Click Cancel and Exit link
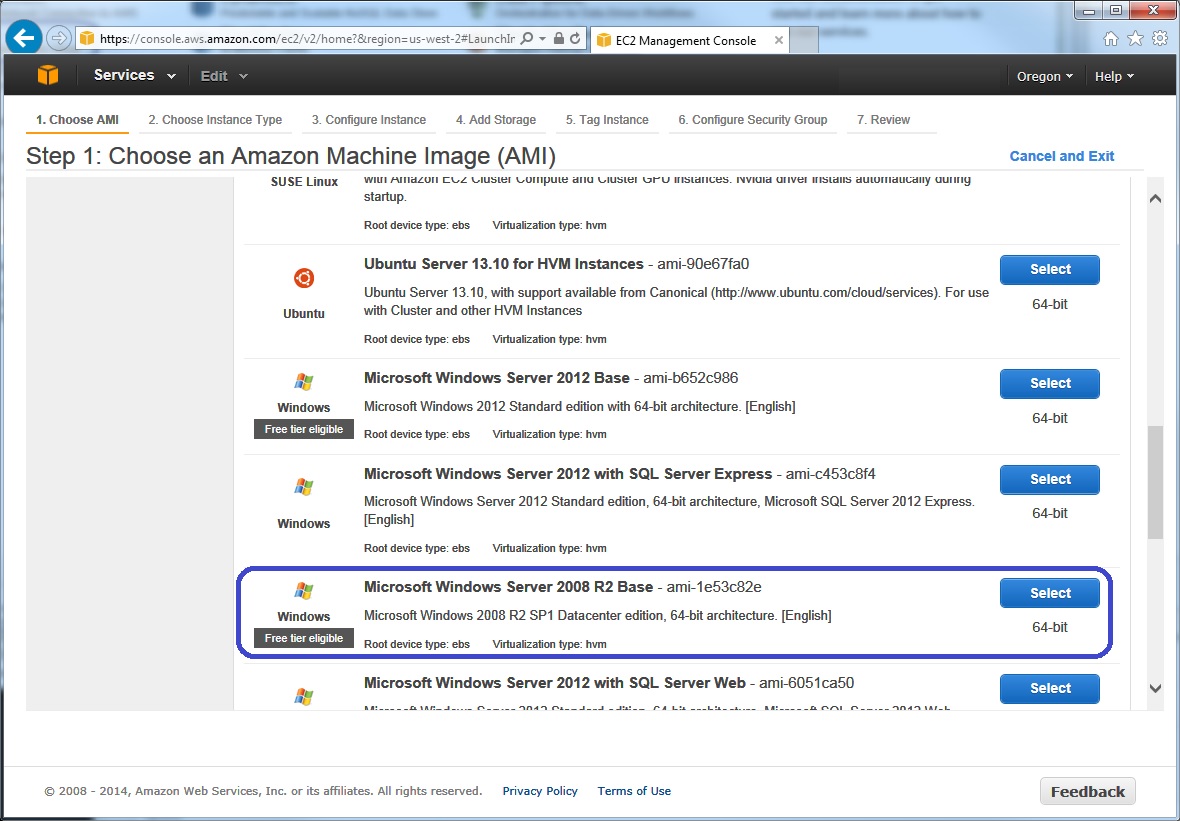Screen dimensions: 1180x821 pyautogui.click(x=1062, y=156)
